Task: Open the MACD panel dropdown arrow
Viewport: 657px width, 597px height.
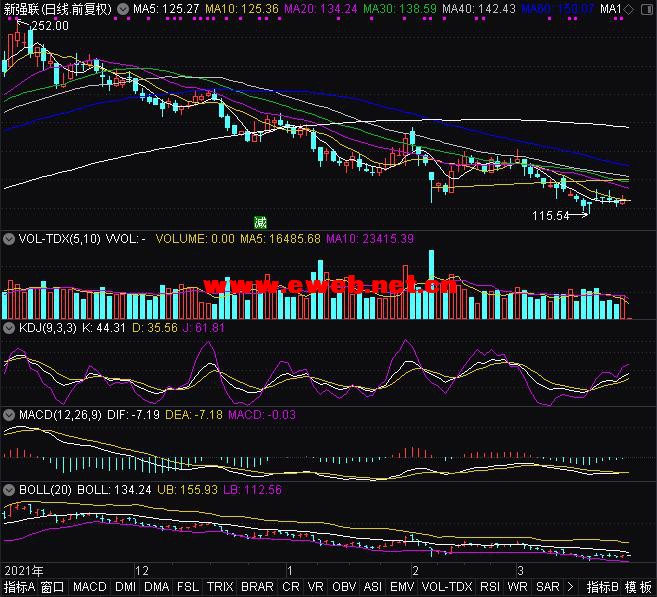Action: click(11, 414)
